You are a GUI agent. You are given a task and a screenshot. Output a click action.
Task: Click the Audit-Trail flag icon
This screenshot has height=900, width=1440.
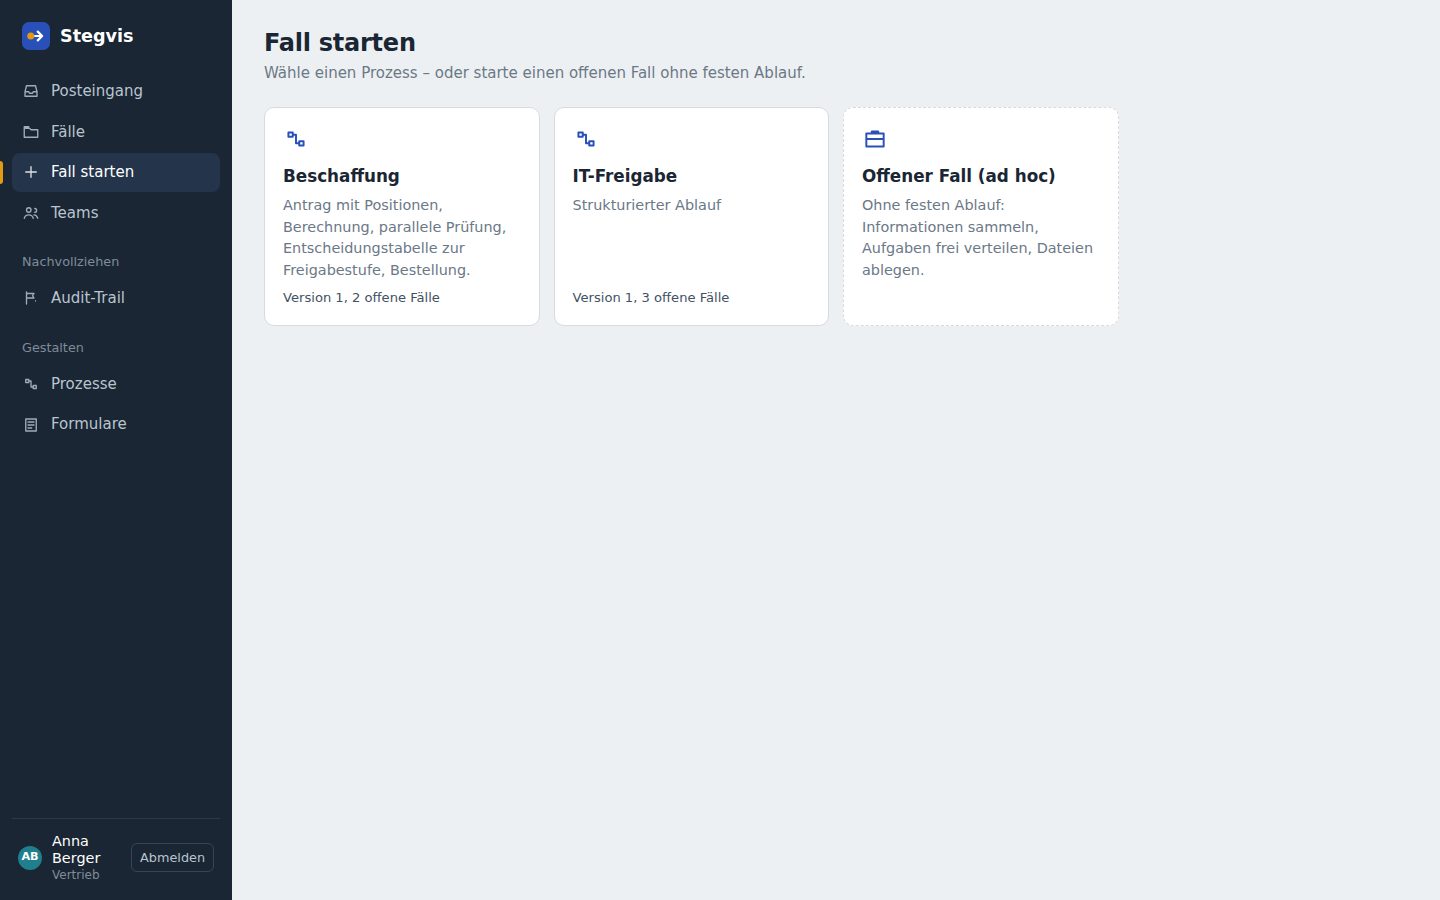pyautogui.click(x=31, y=298)
